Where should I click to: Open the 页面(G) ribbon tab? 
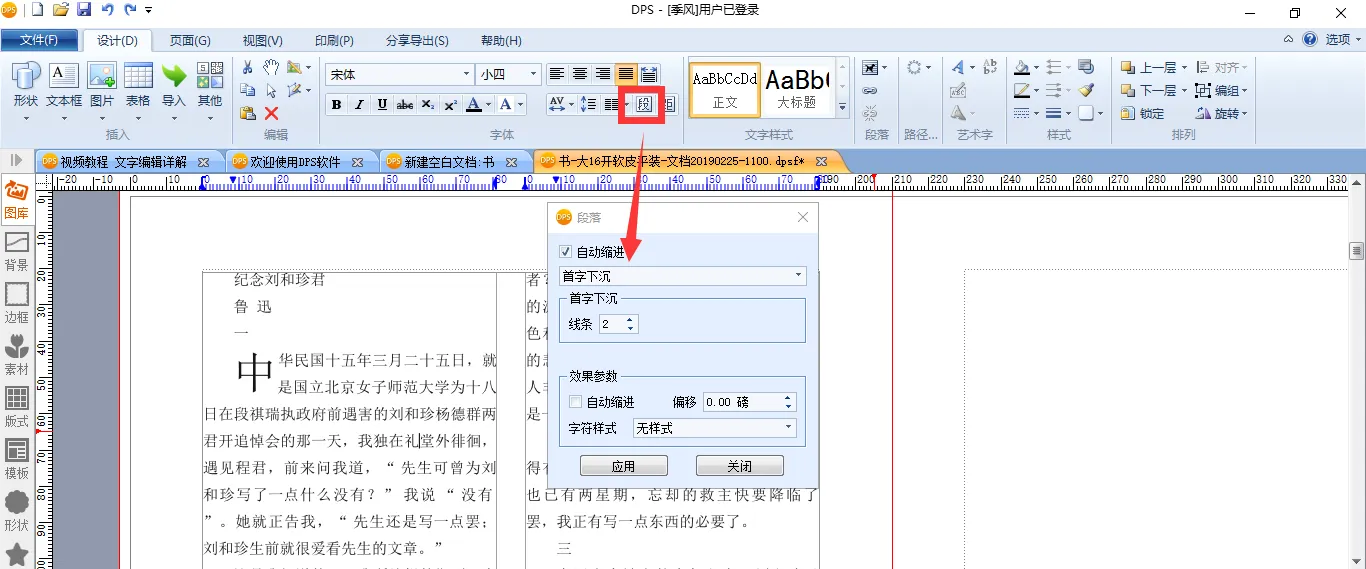point(189,40)
